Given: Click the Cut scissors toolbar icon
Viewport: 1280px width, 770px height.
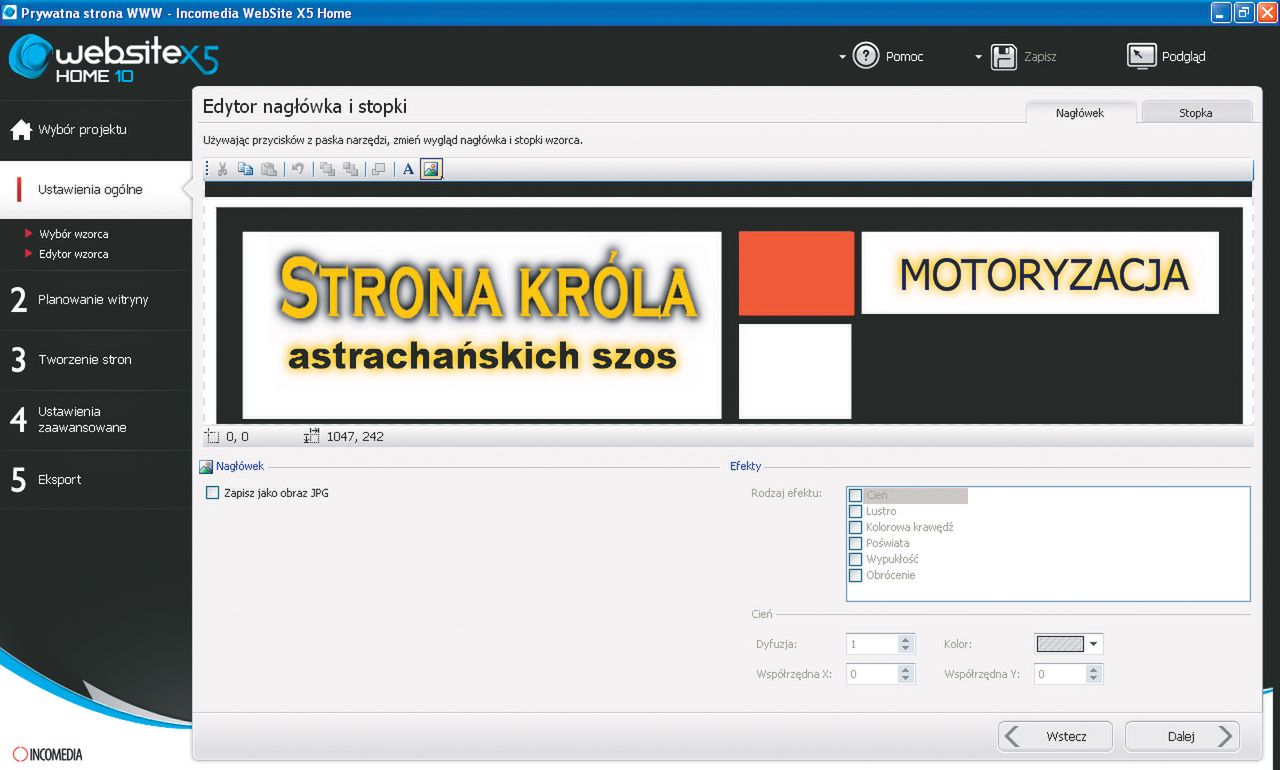Looking at the screenshot, I should [223, 169].
